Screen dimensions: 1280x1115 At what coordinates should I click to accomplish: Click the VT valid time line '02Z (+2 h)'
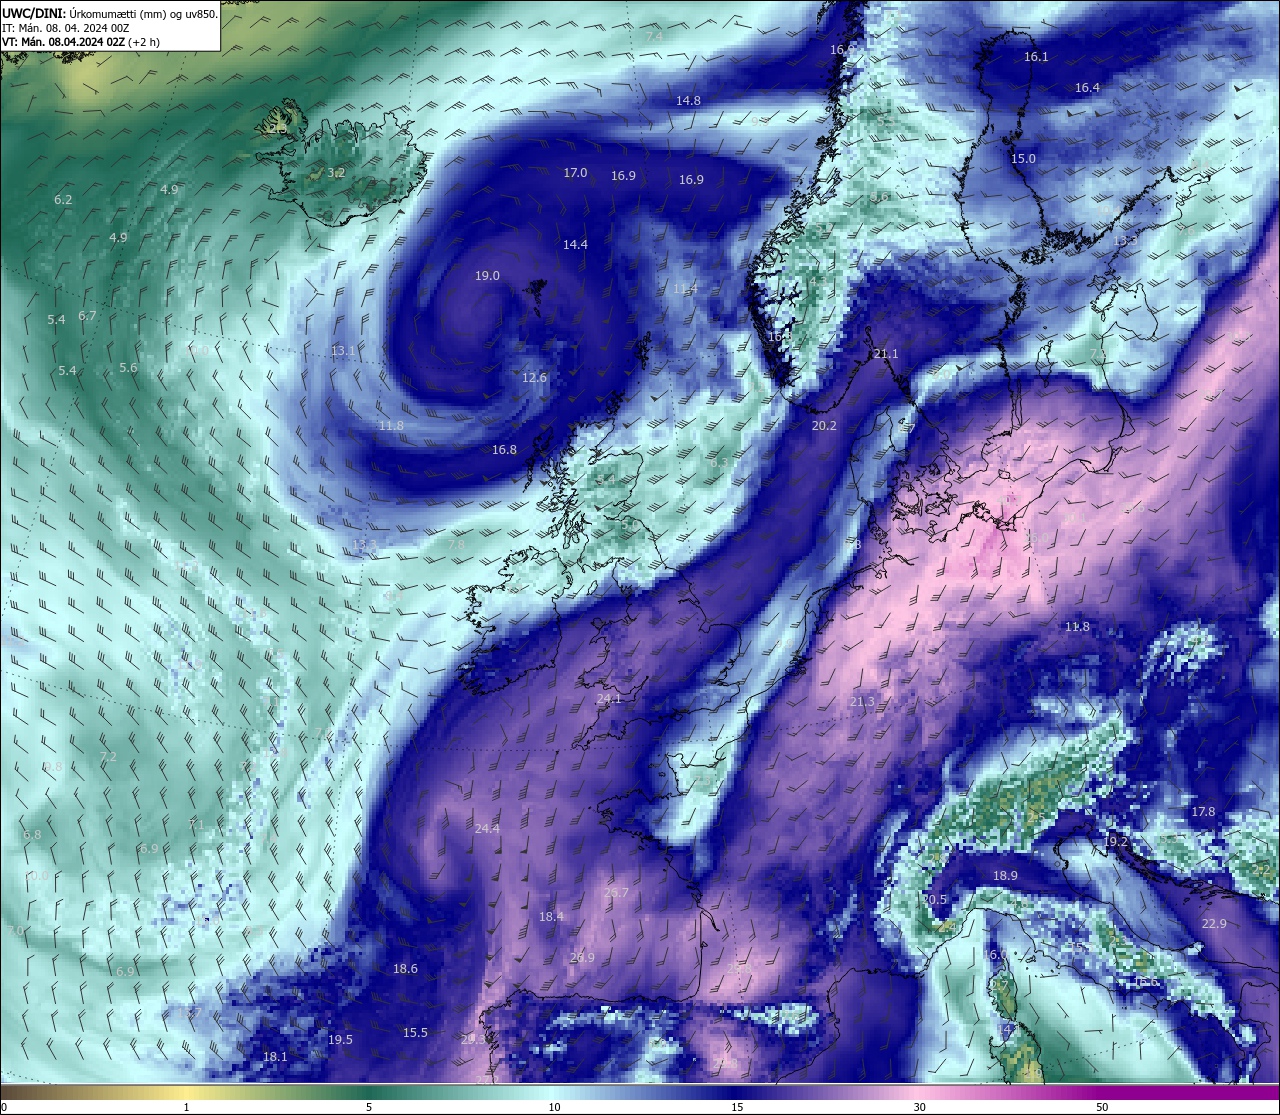(131, 42)
